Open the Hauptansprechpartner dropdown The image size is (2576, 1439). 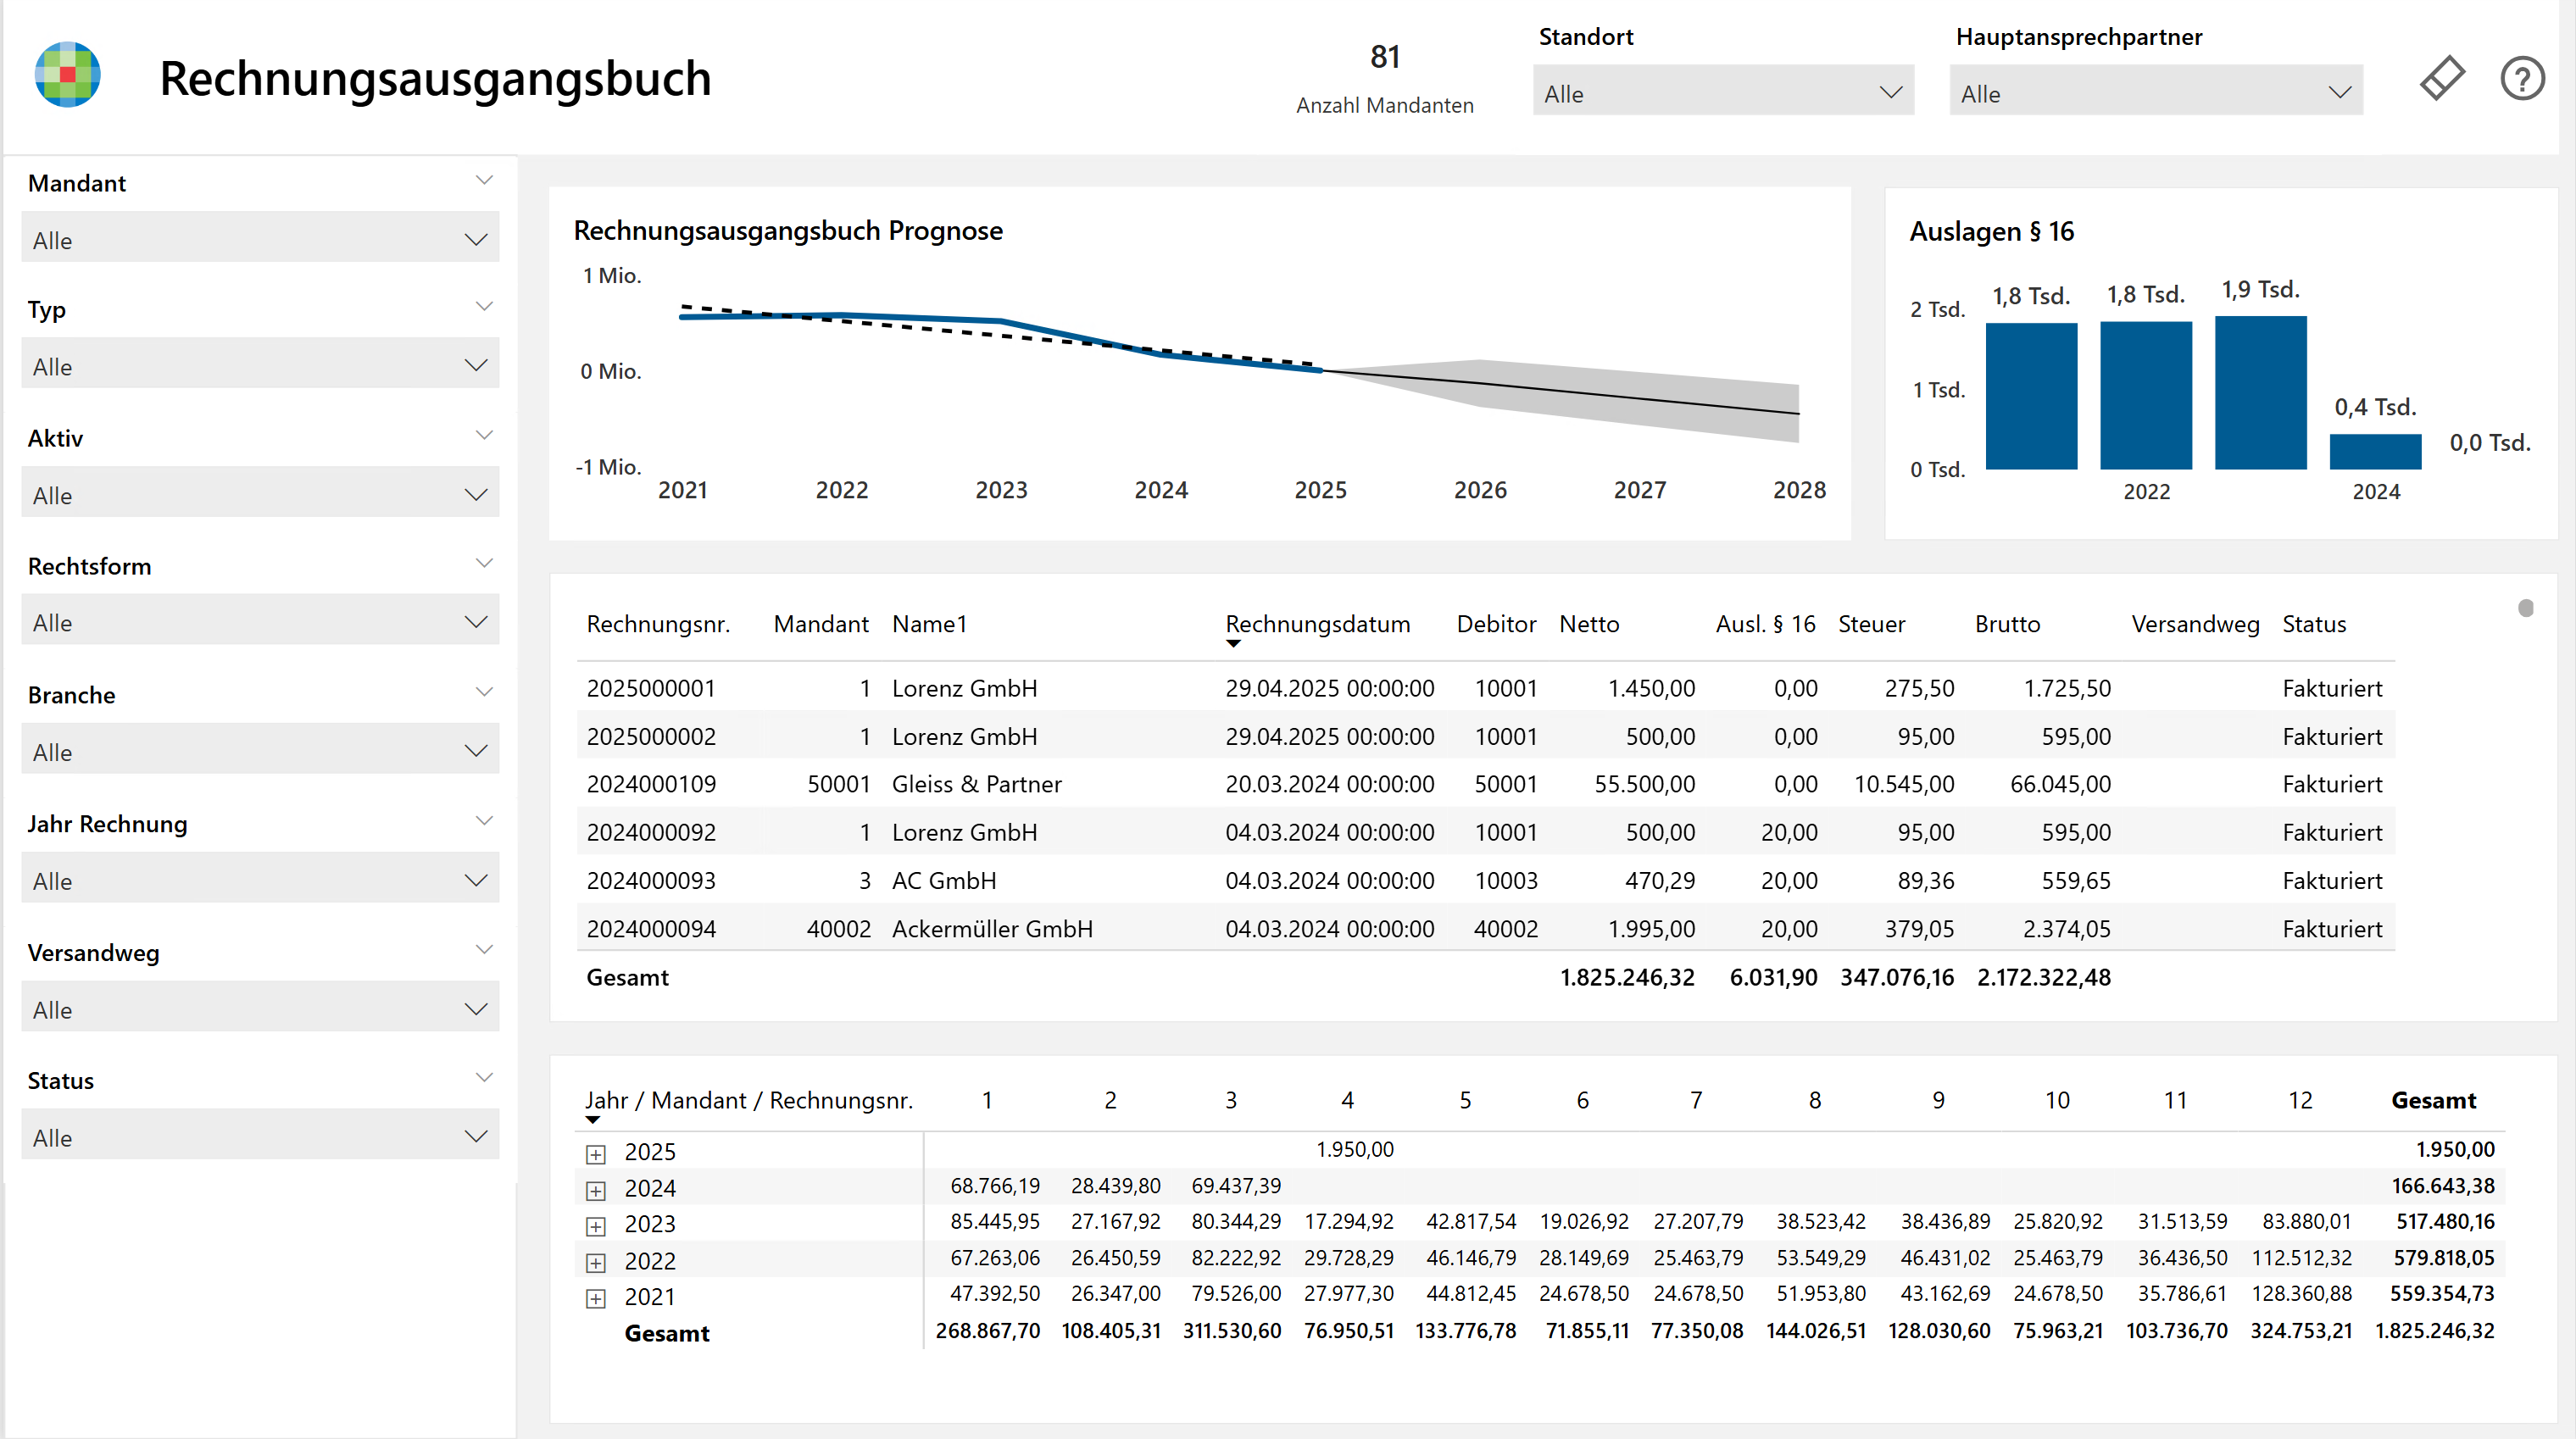coord(2156,91)
